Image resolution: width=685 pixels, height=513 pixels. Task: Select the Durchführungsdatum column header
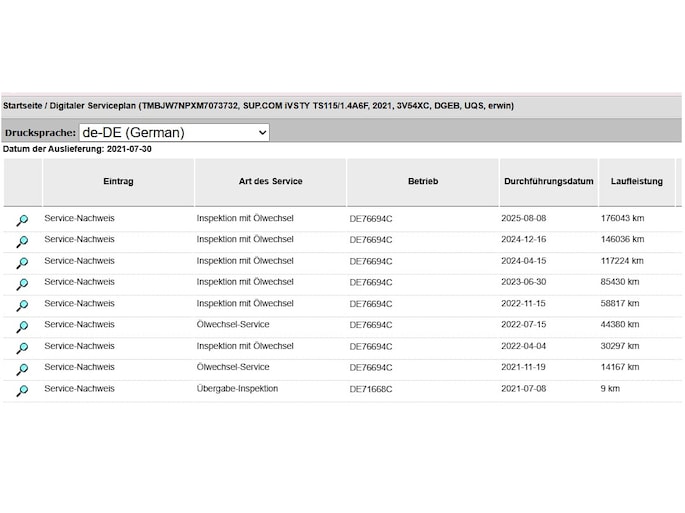coord(548,182)
